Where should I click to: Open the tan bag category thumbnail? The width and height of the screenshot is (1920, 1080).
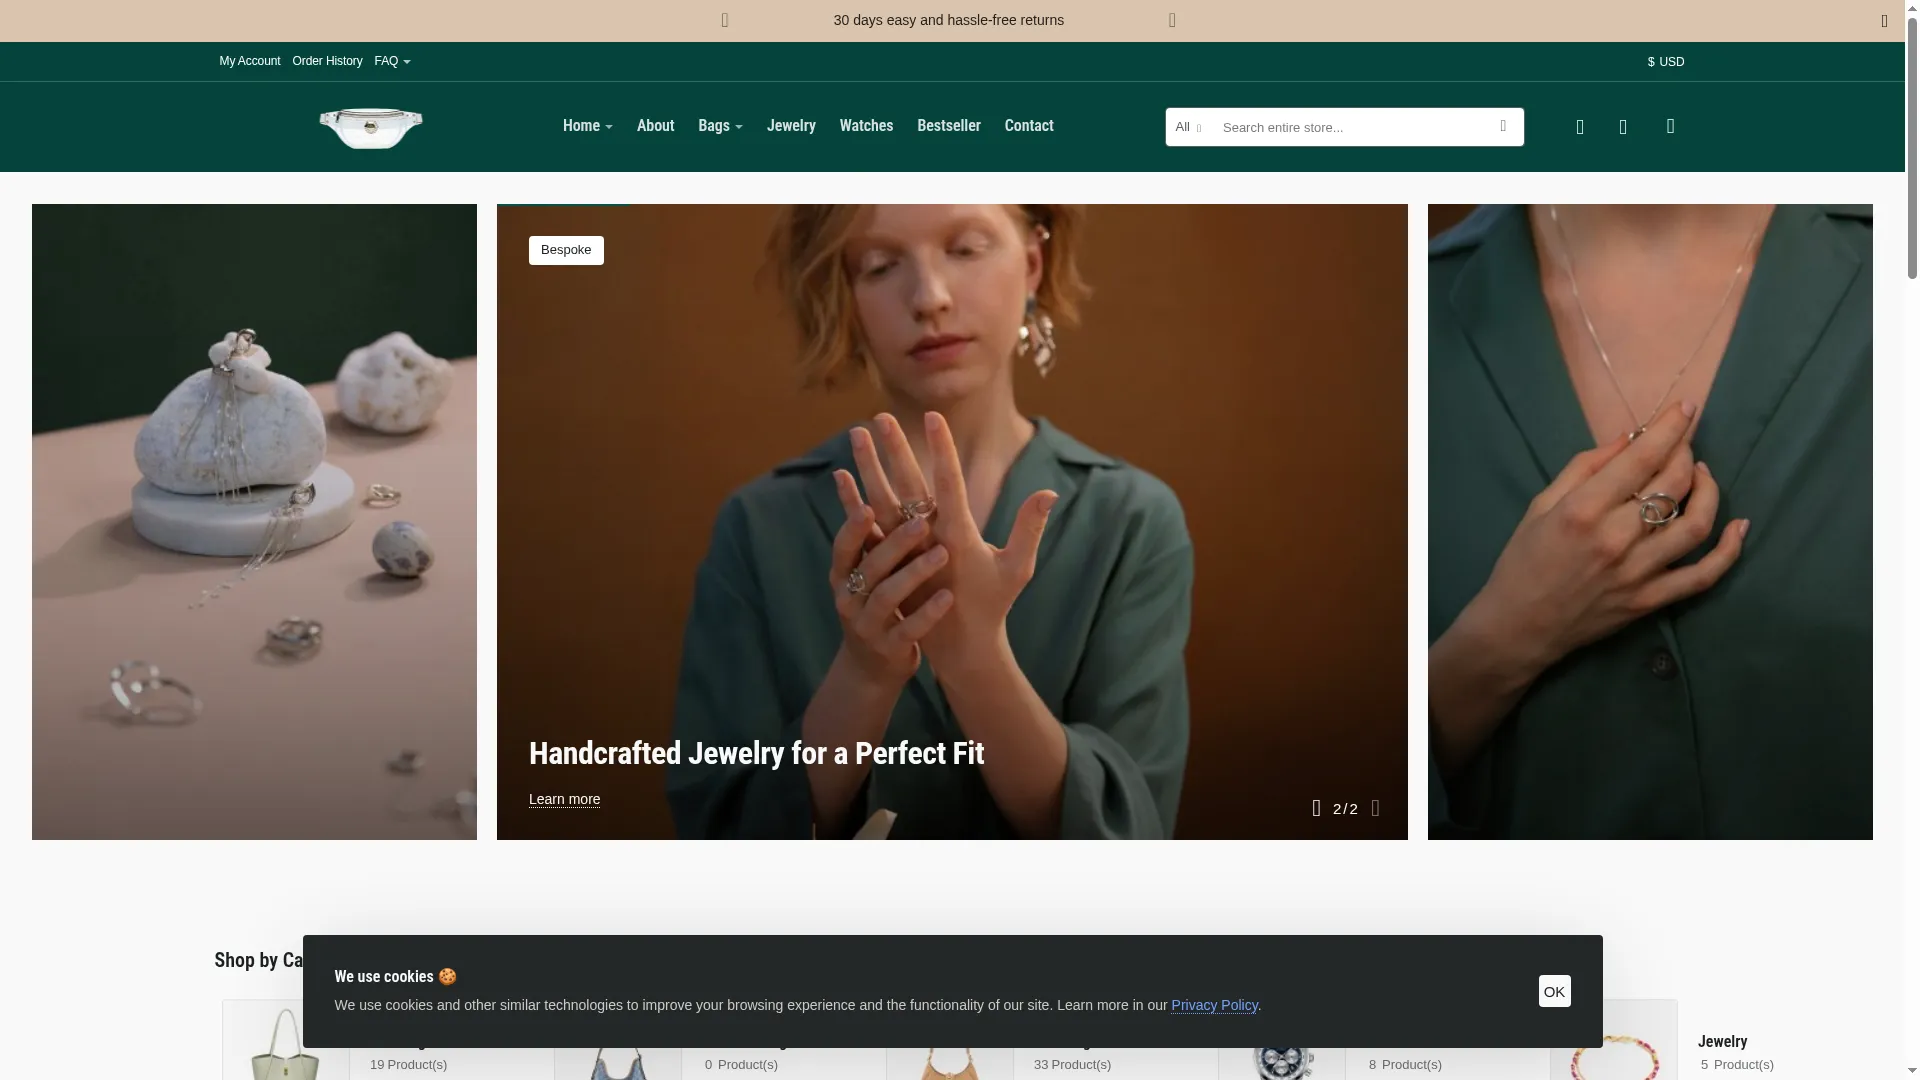950,1062
